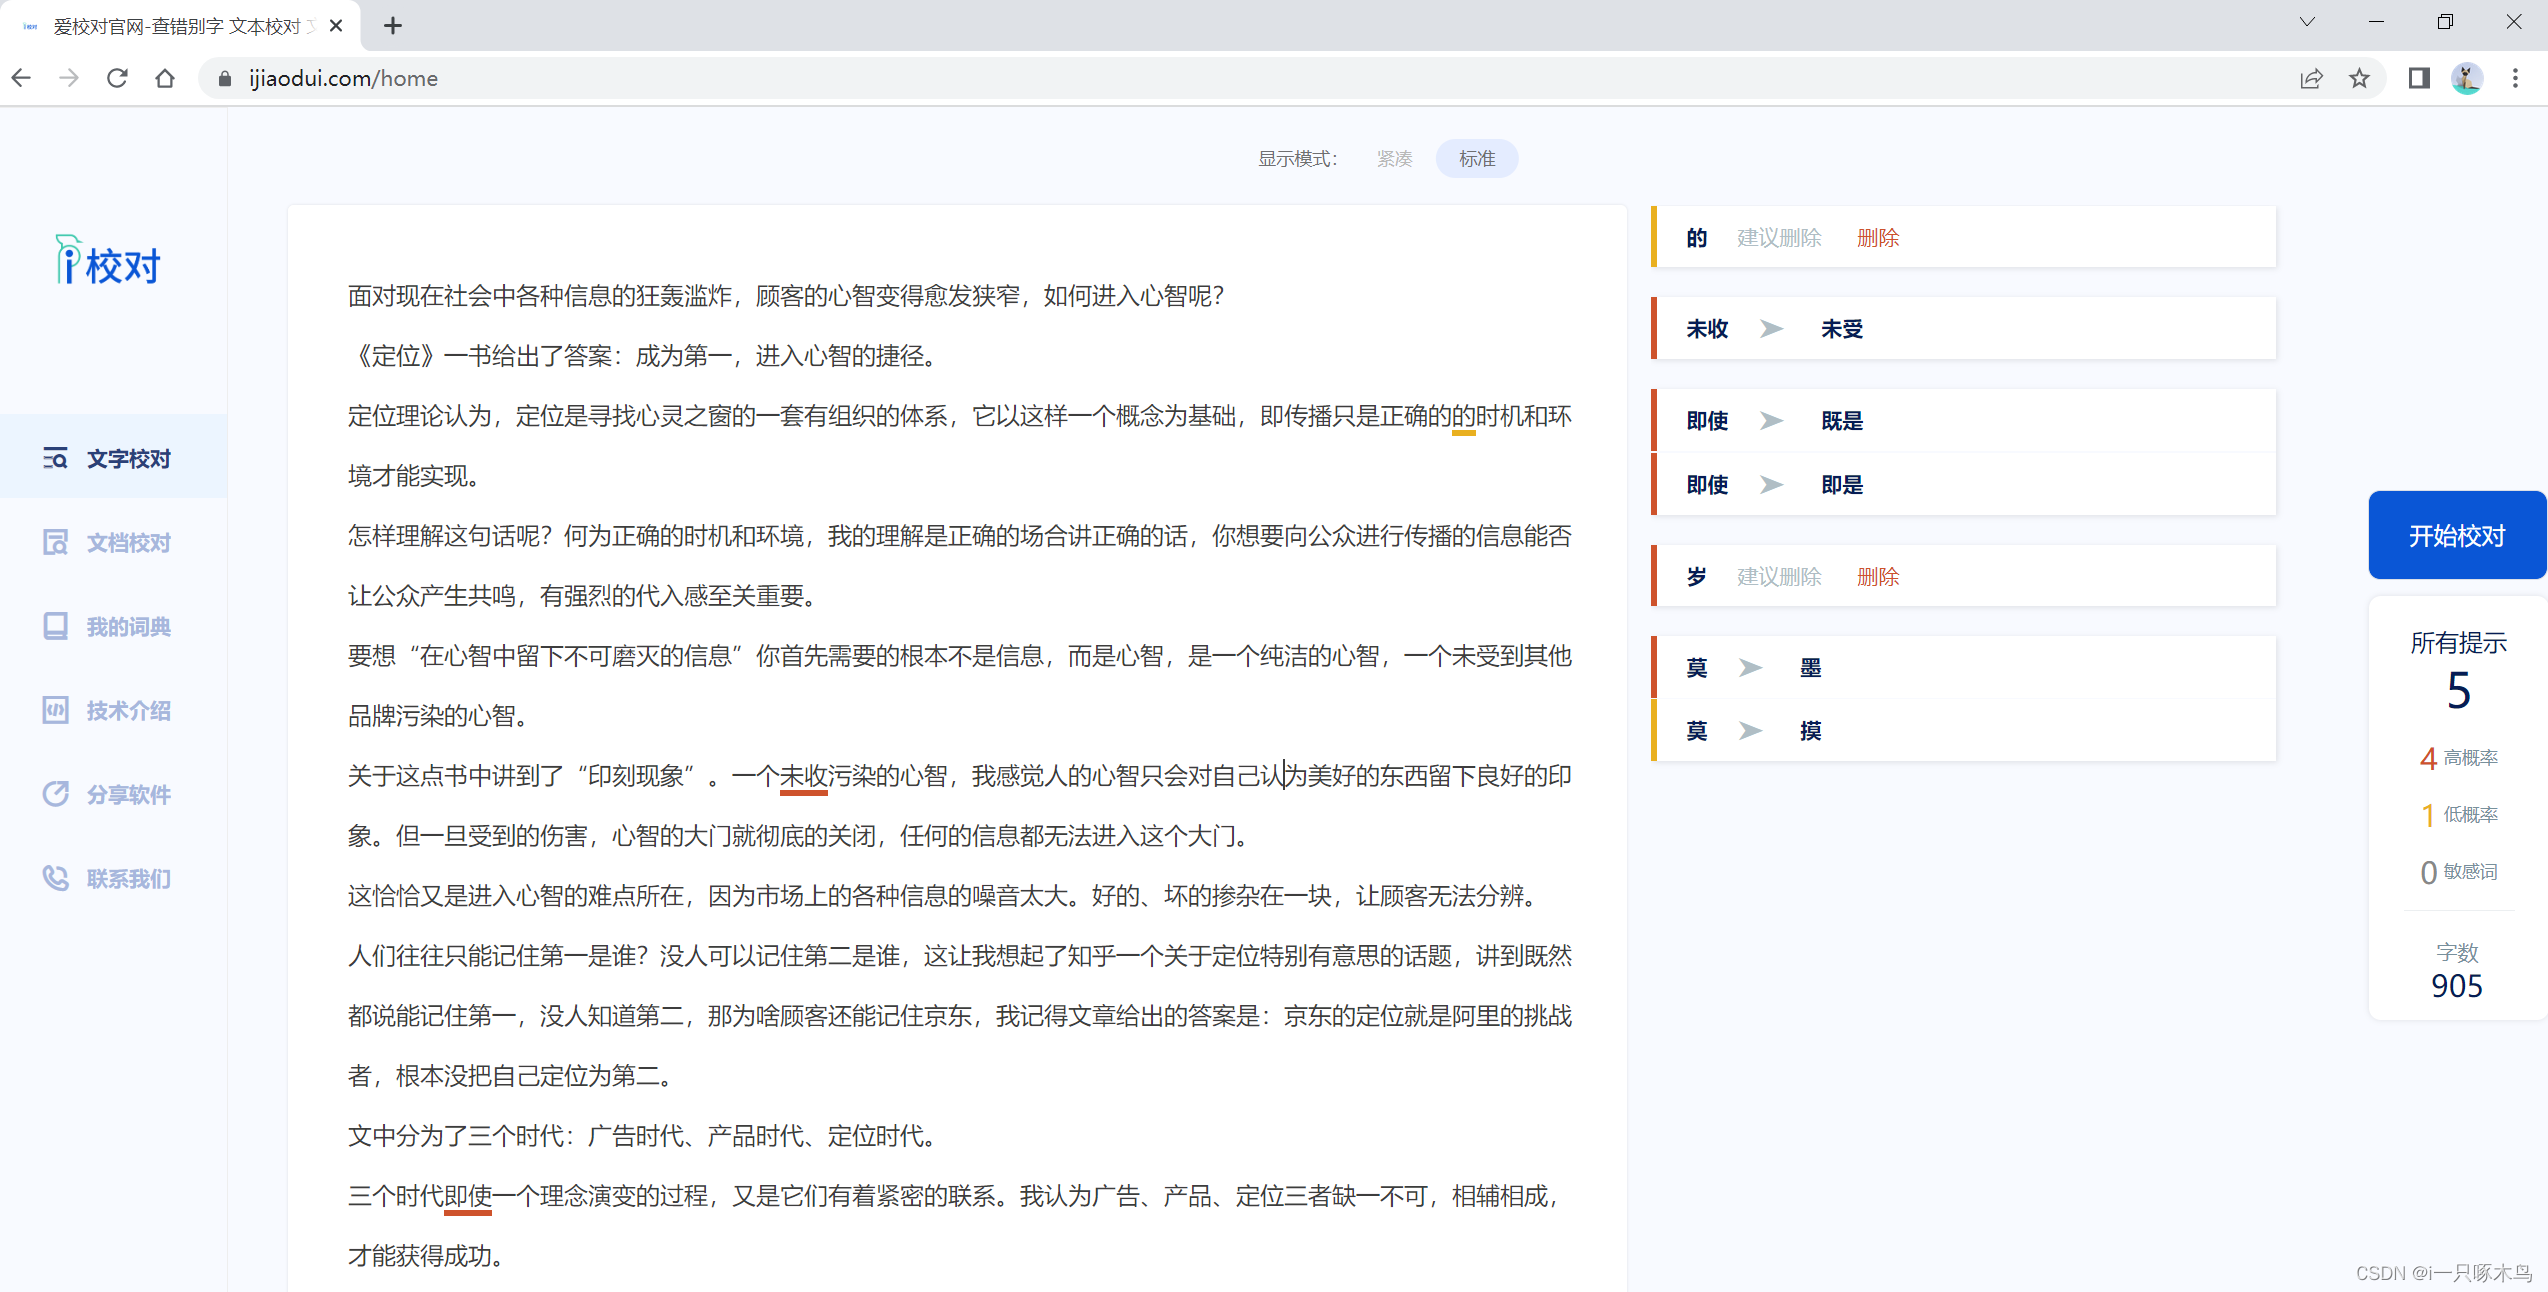
Task: Bookmark this page with the star icon
Action: [x=2359, y=79]
